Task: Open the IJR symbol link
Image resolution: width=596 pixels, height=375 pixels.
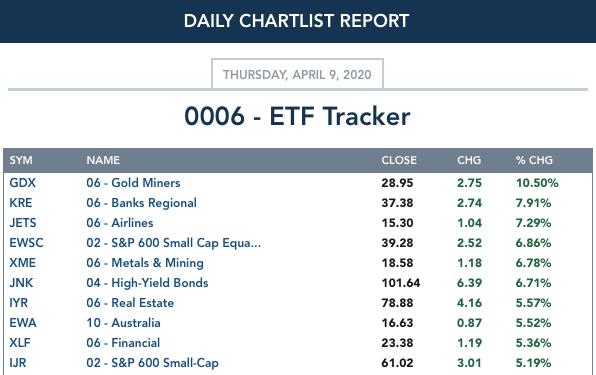Action: (18, 363)
